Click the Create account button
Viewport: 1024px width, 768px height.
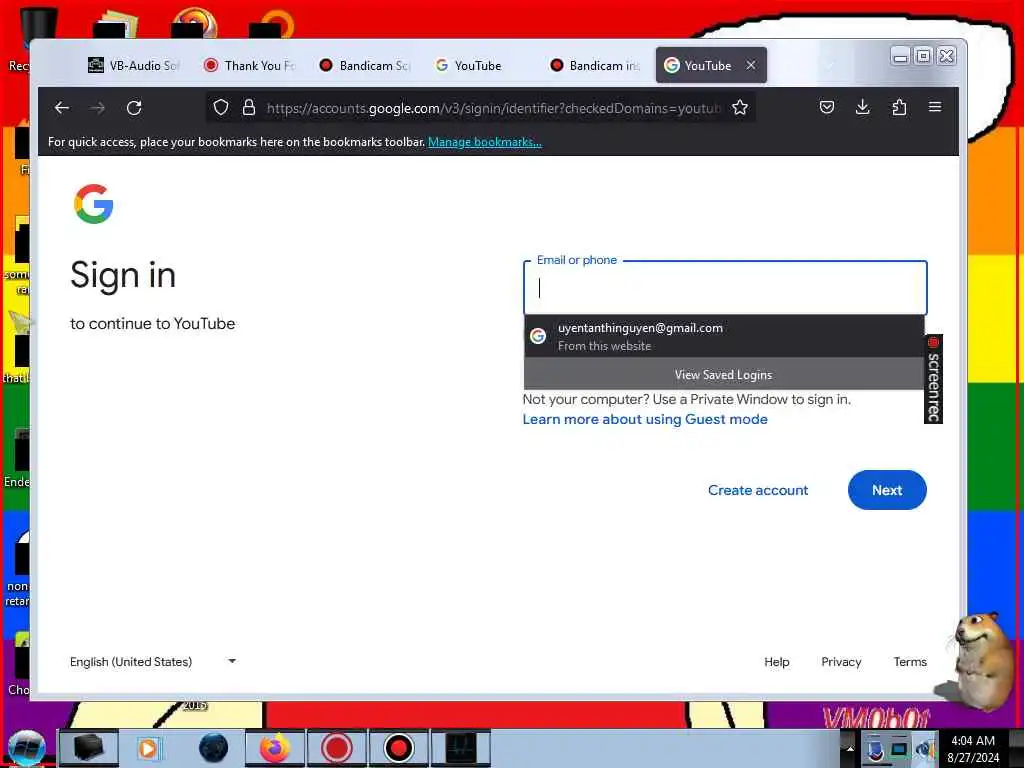click(758, 490)
